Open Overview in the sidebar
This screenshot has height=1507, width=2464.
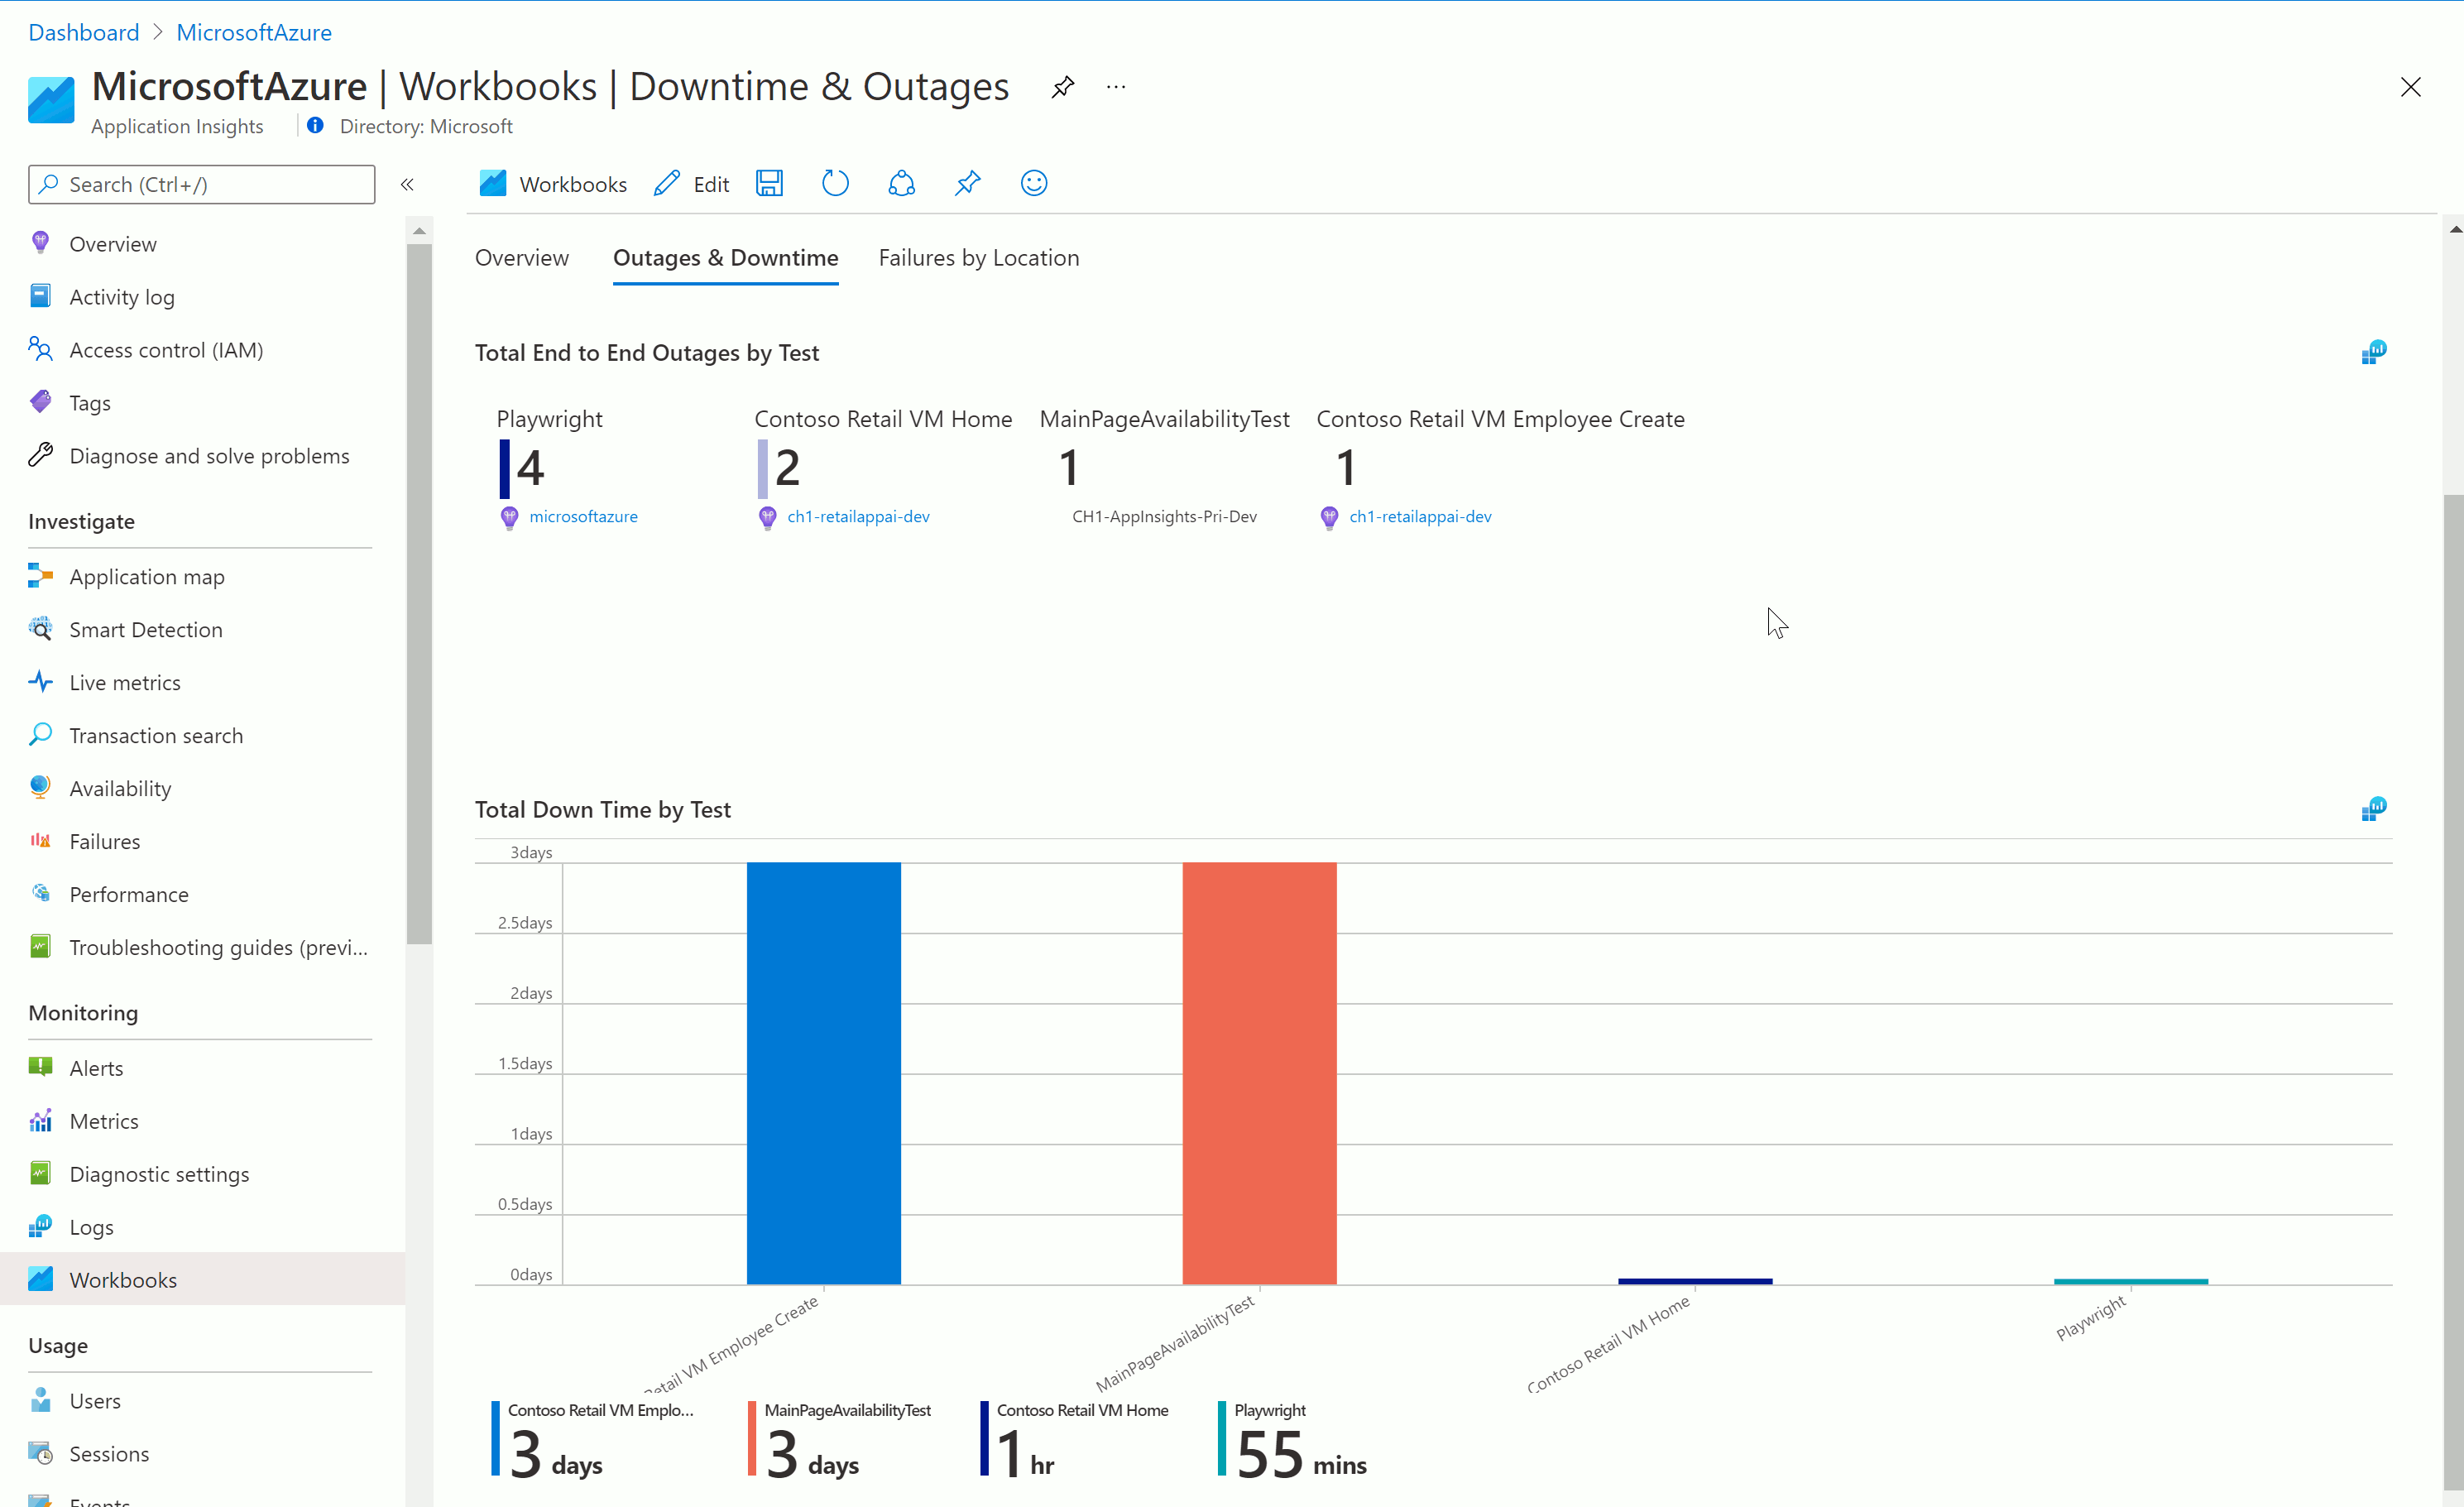point(202,244)
